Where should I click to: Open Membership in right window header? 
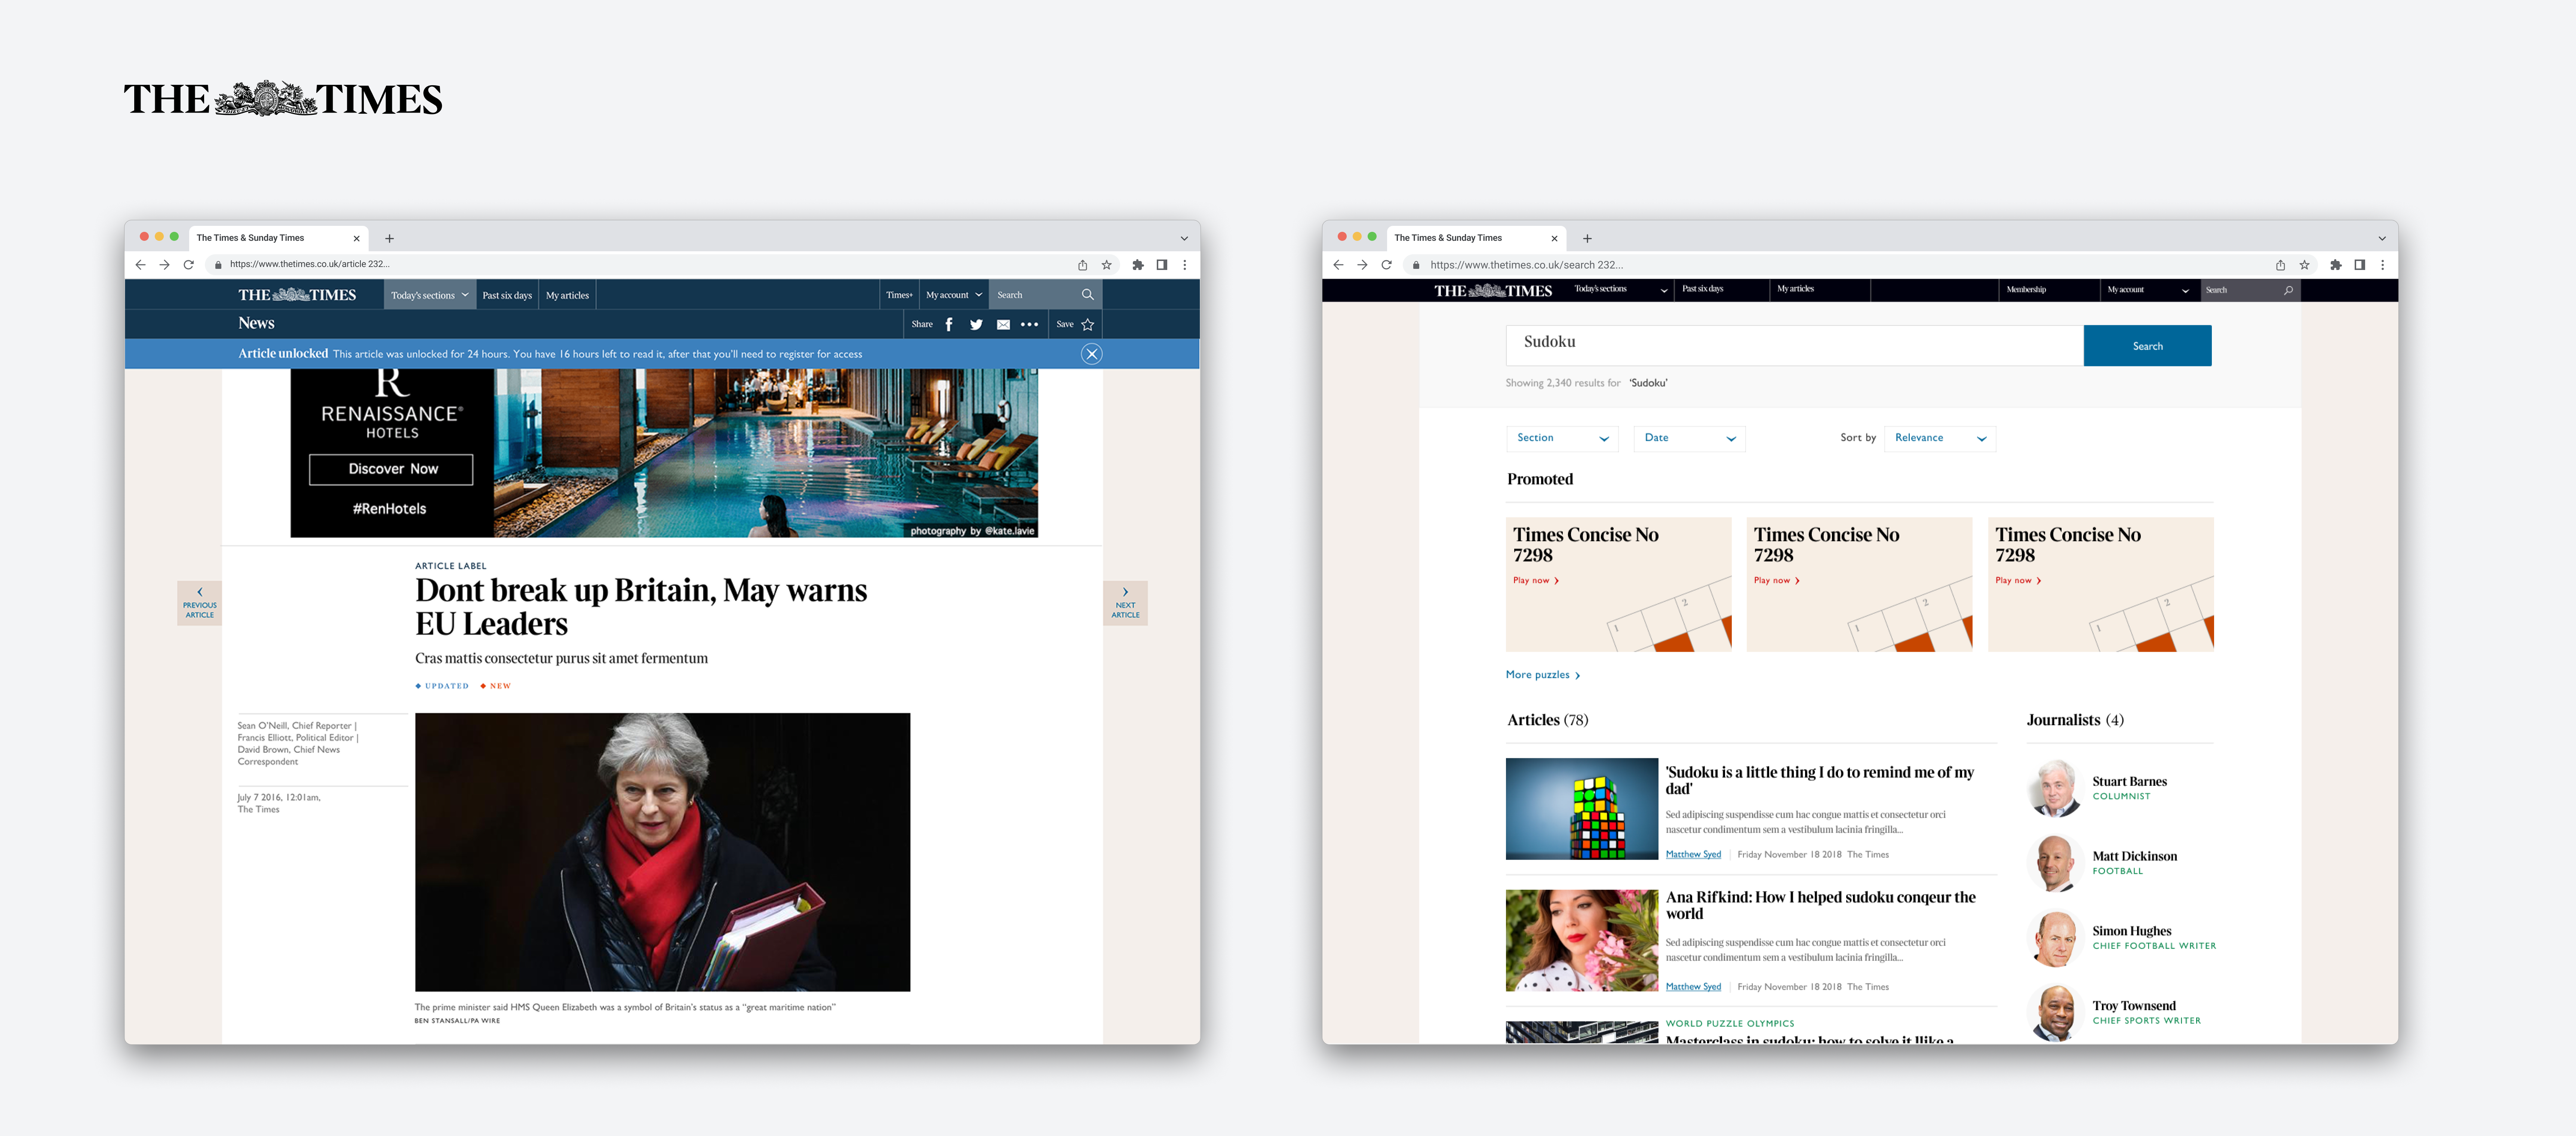pos(2026,290)
